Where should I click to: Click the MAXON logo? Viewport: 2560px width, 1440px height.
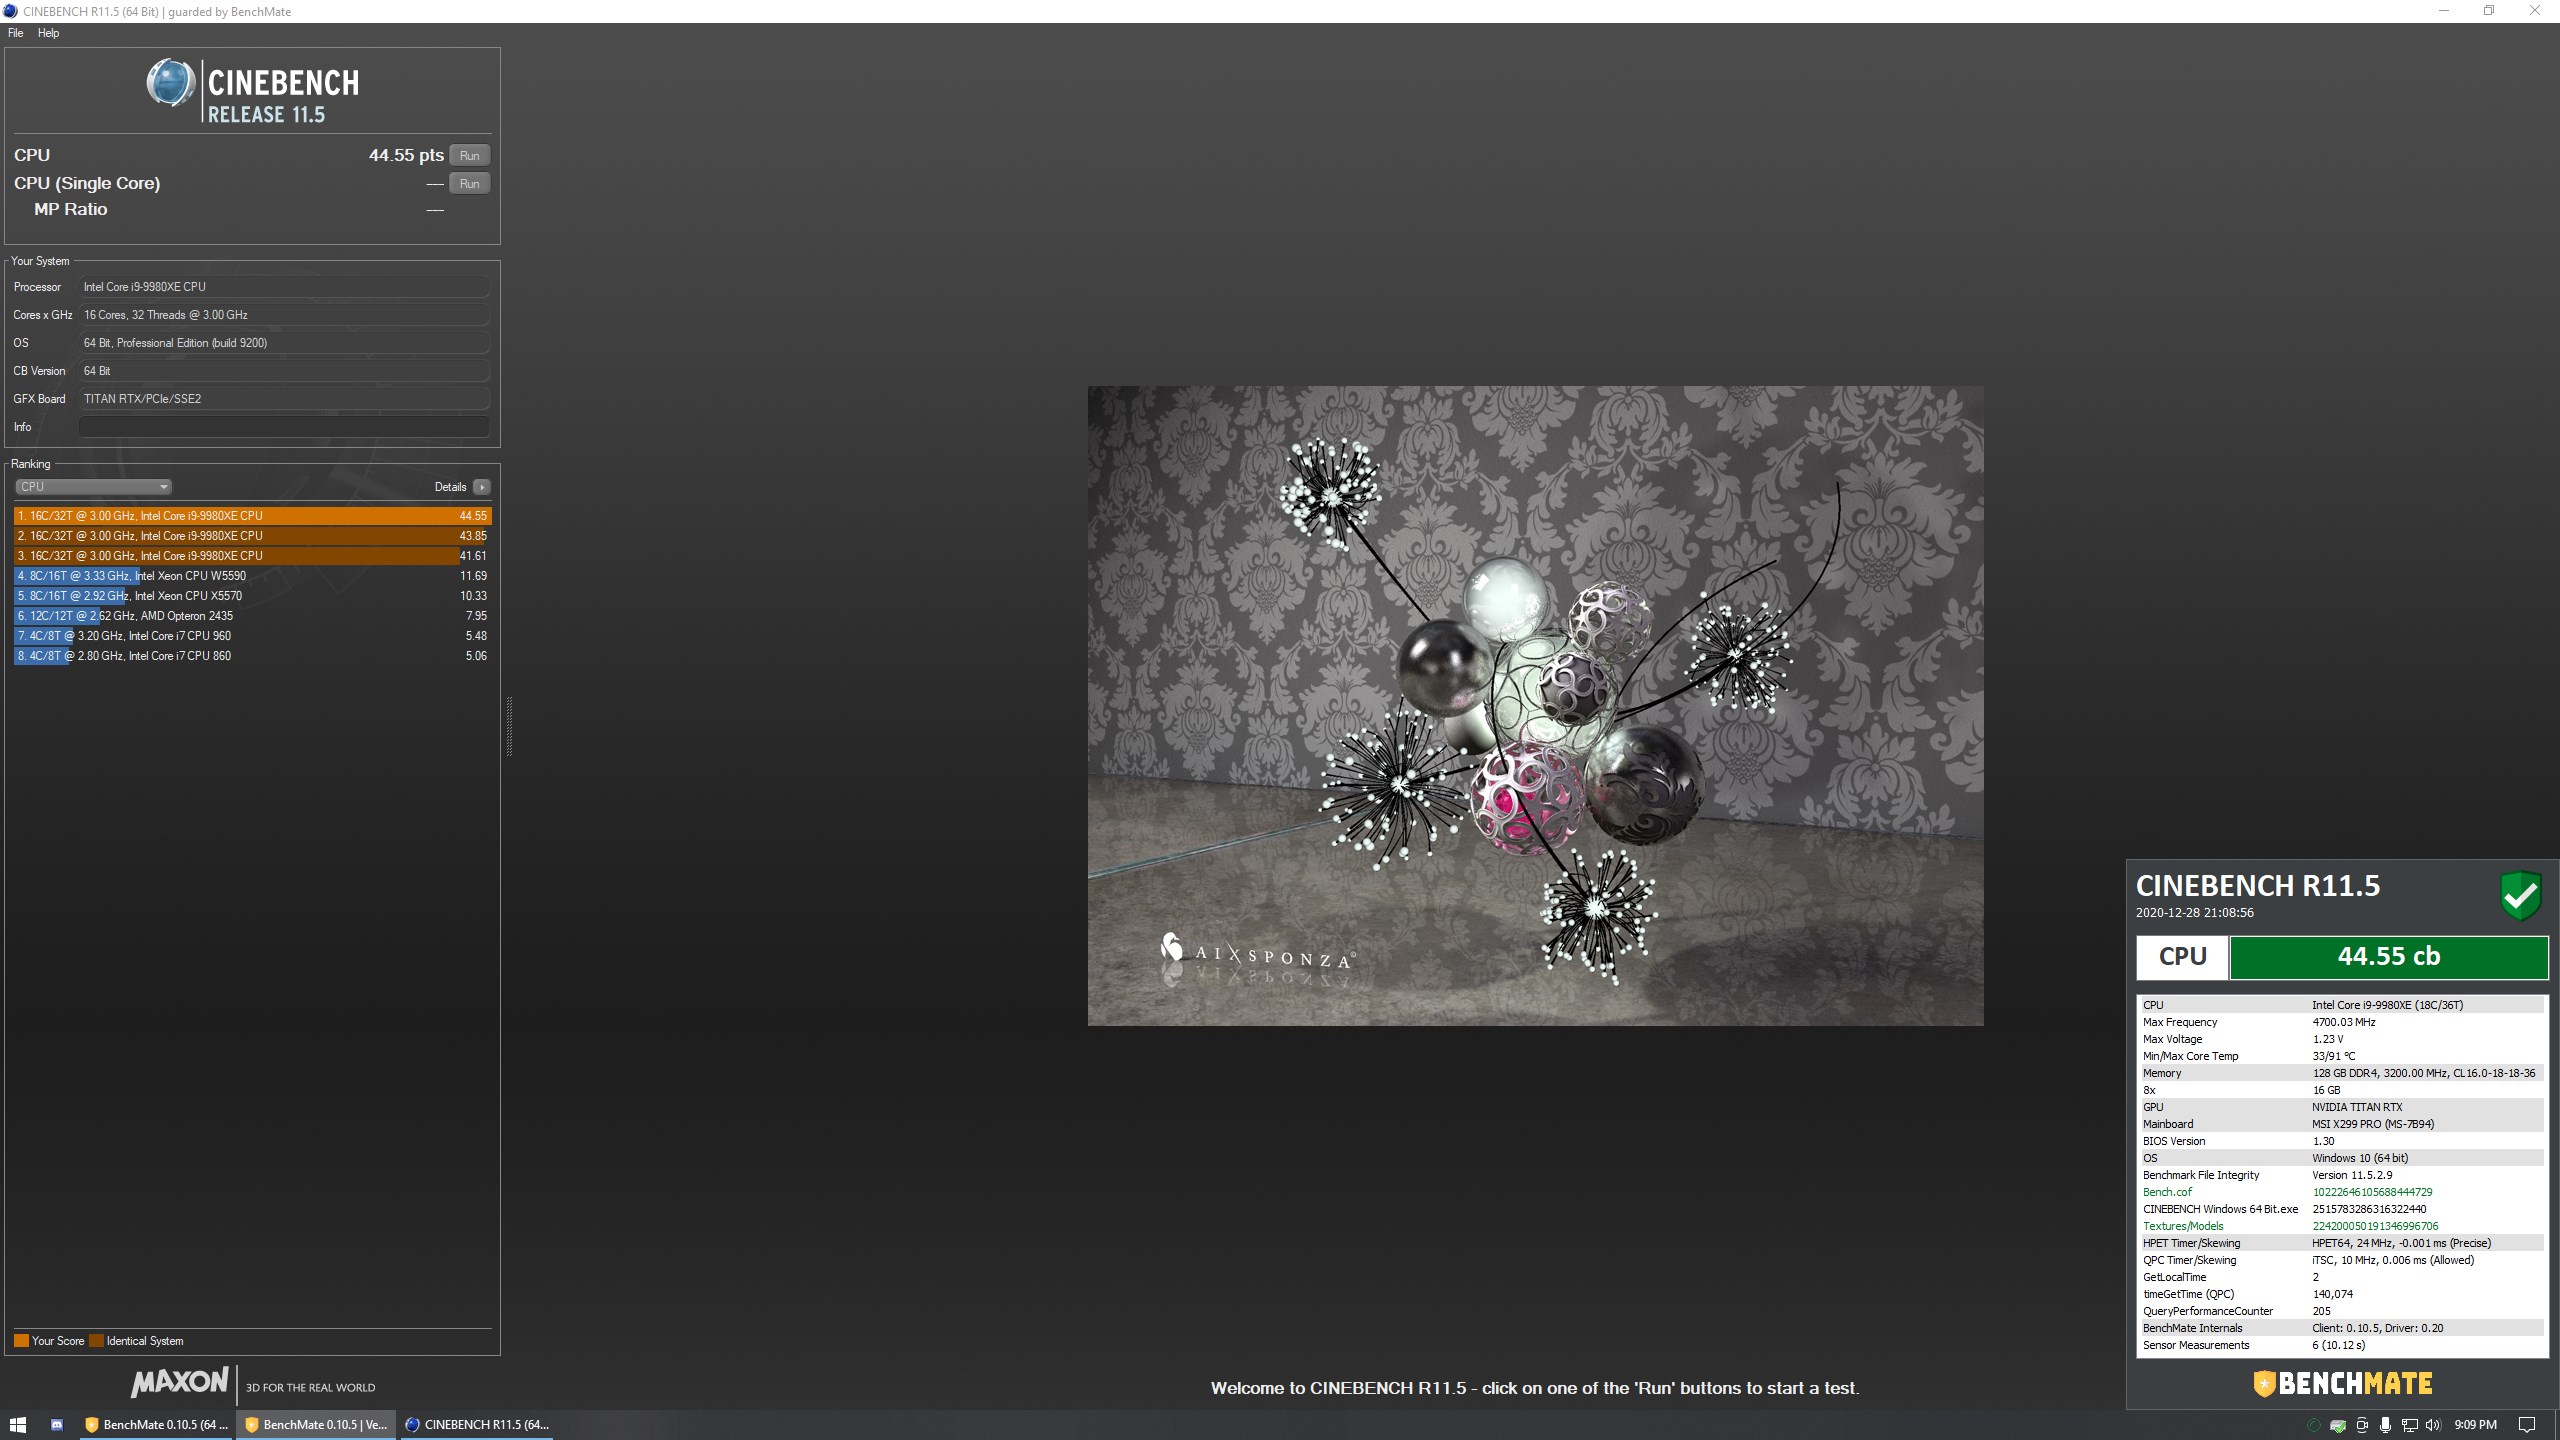pos(180,1383)
